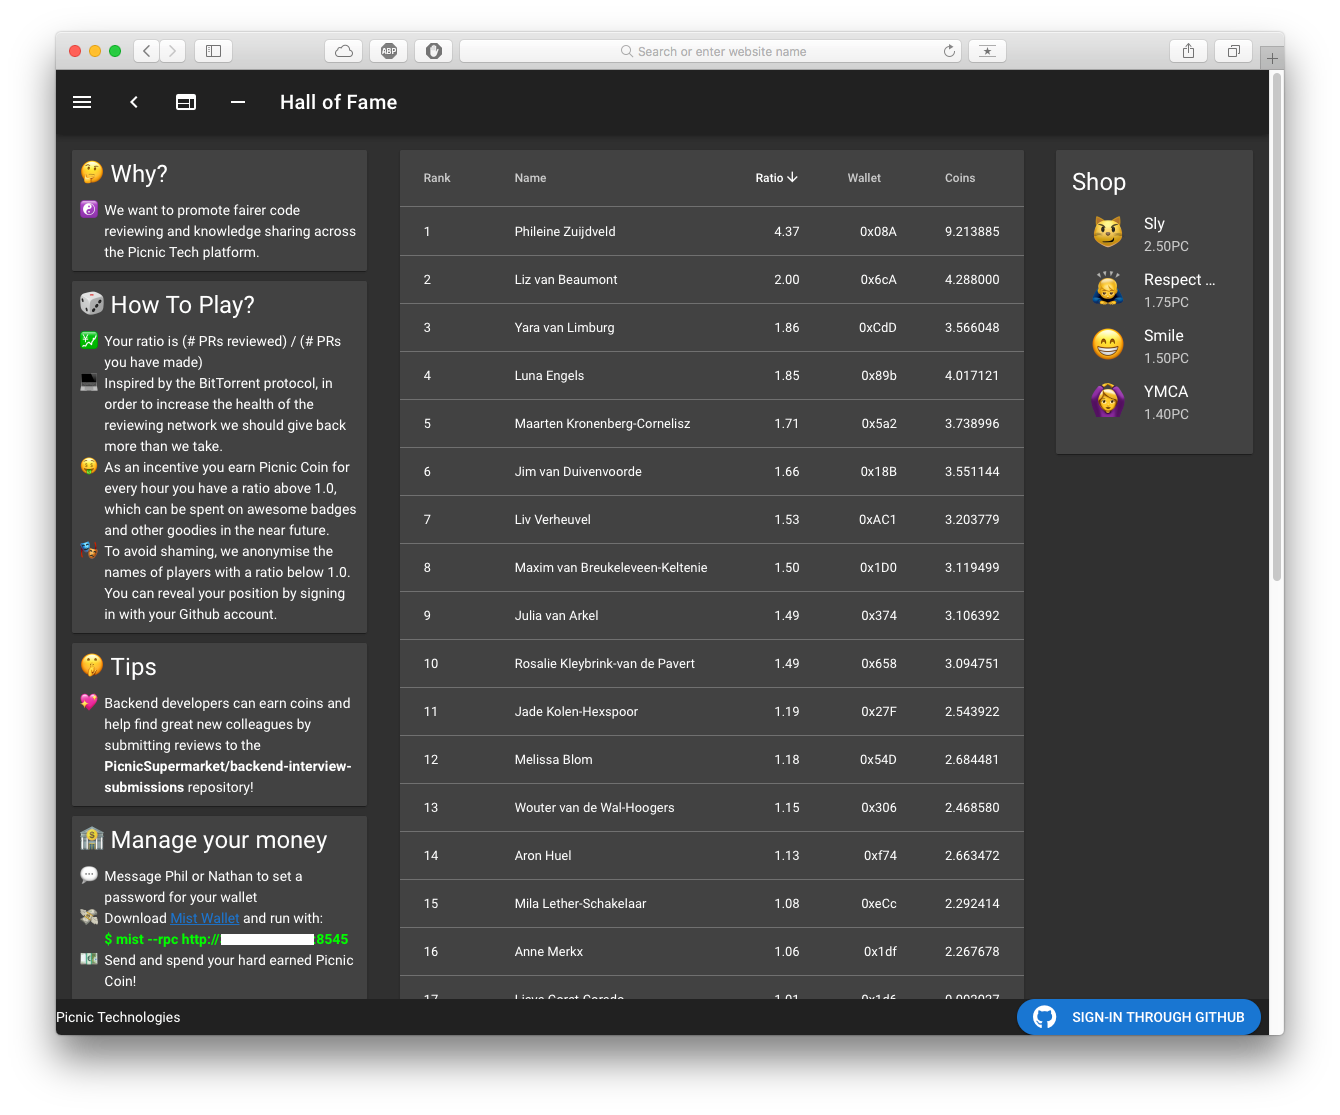Purchase the Smile badge for 1.50PC
Viewport: 1340px width, 1115px height.
[x=1108, y=344]
